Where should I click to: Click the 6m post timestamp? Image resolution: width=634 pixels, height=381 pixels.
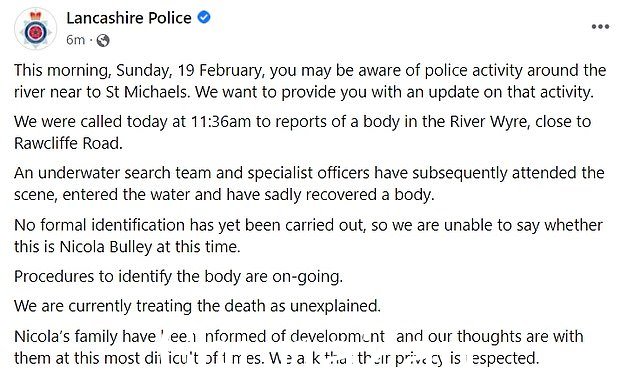coord(76,40)
